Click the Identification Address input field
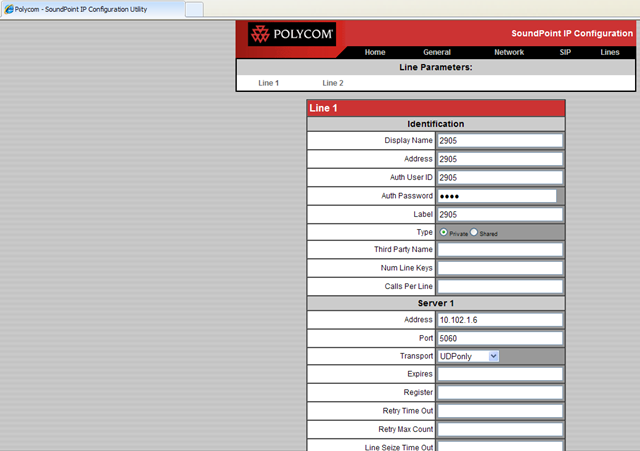Viewport: 640px width, 451px height. (500, 159)
